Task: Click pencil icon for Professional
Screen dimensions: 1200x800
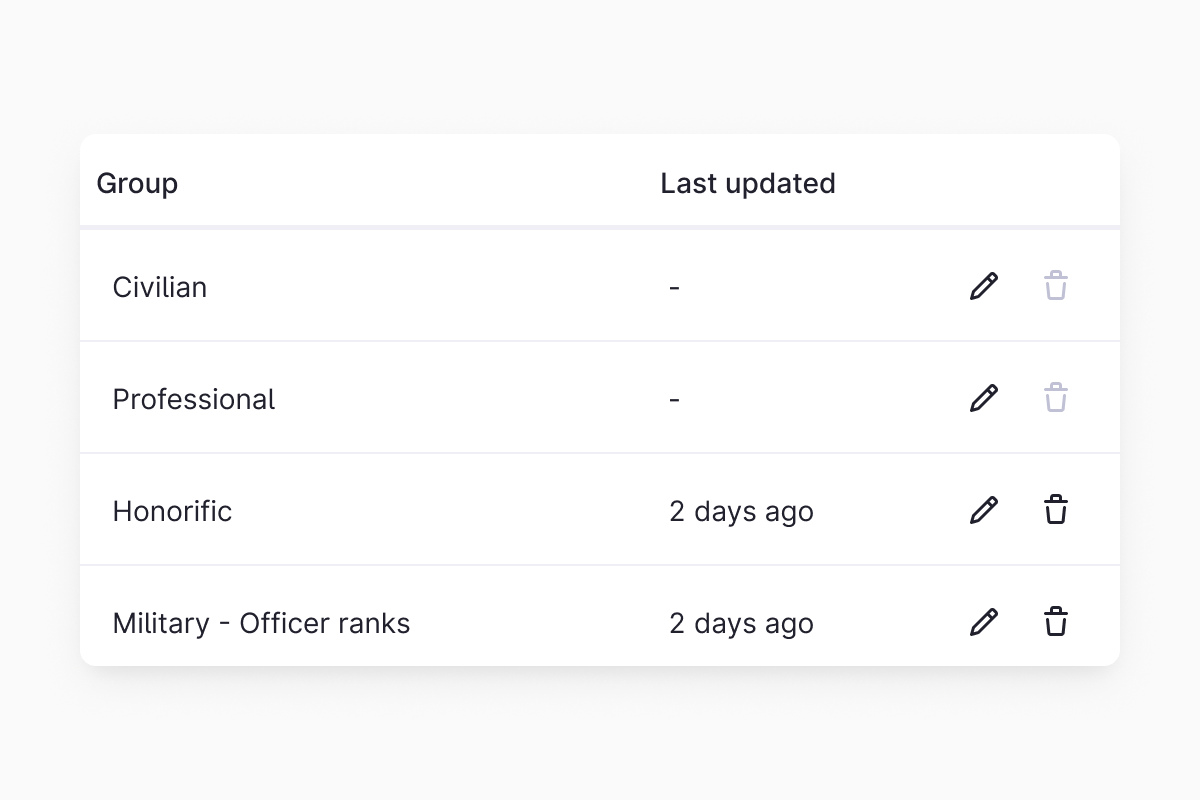Action: [x=984, y=398]
